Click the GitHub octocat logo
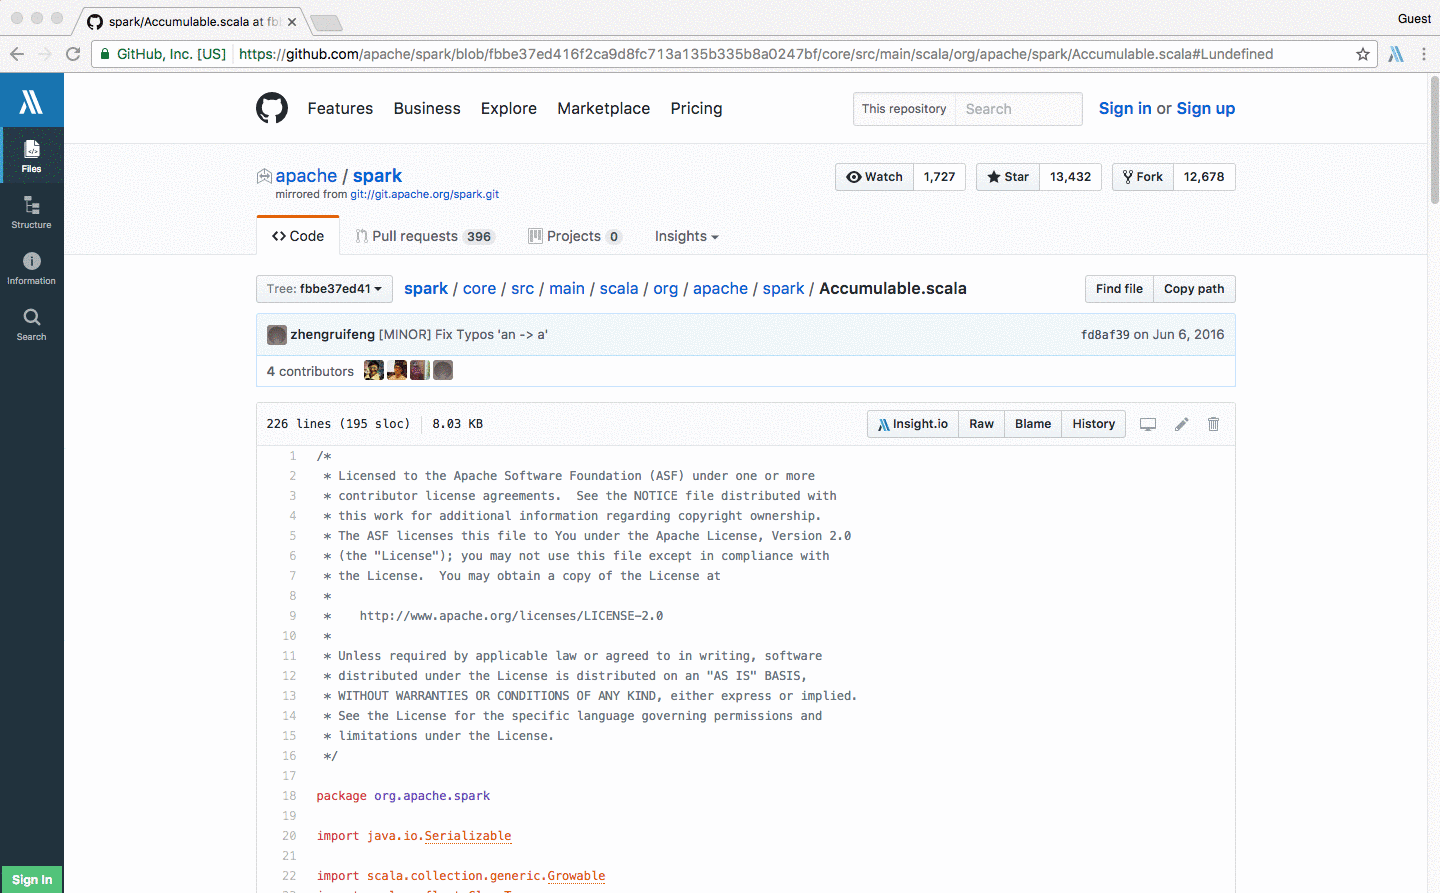This screenshot has width=1440, height=893. point(272,108)
